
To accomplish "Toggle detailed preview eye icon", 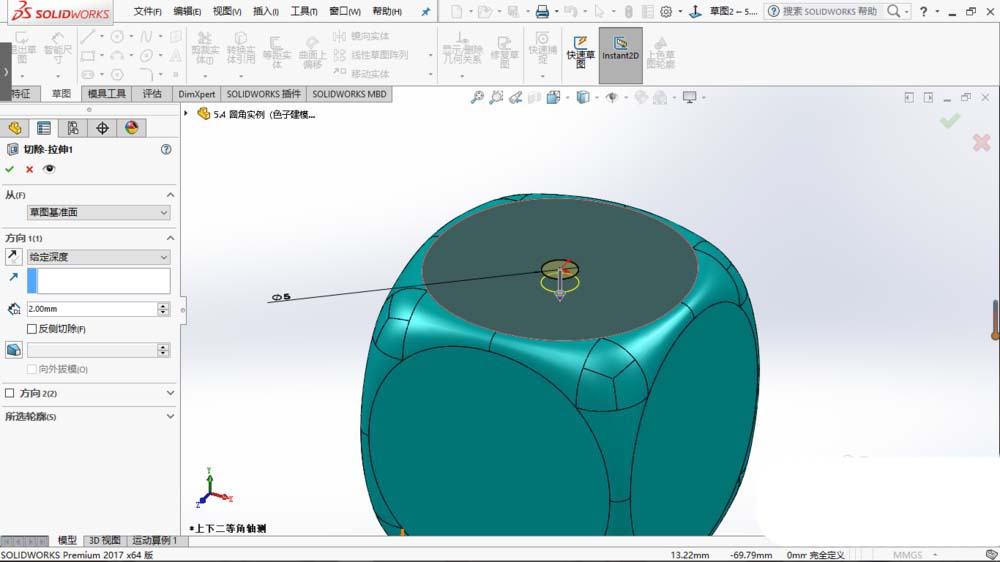I will tap(48, 169).
